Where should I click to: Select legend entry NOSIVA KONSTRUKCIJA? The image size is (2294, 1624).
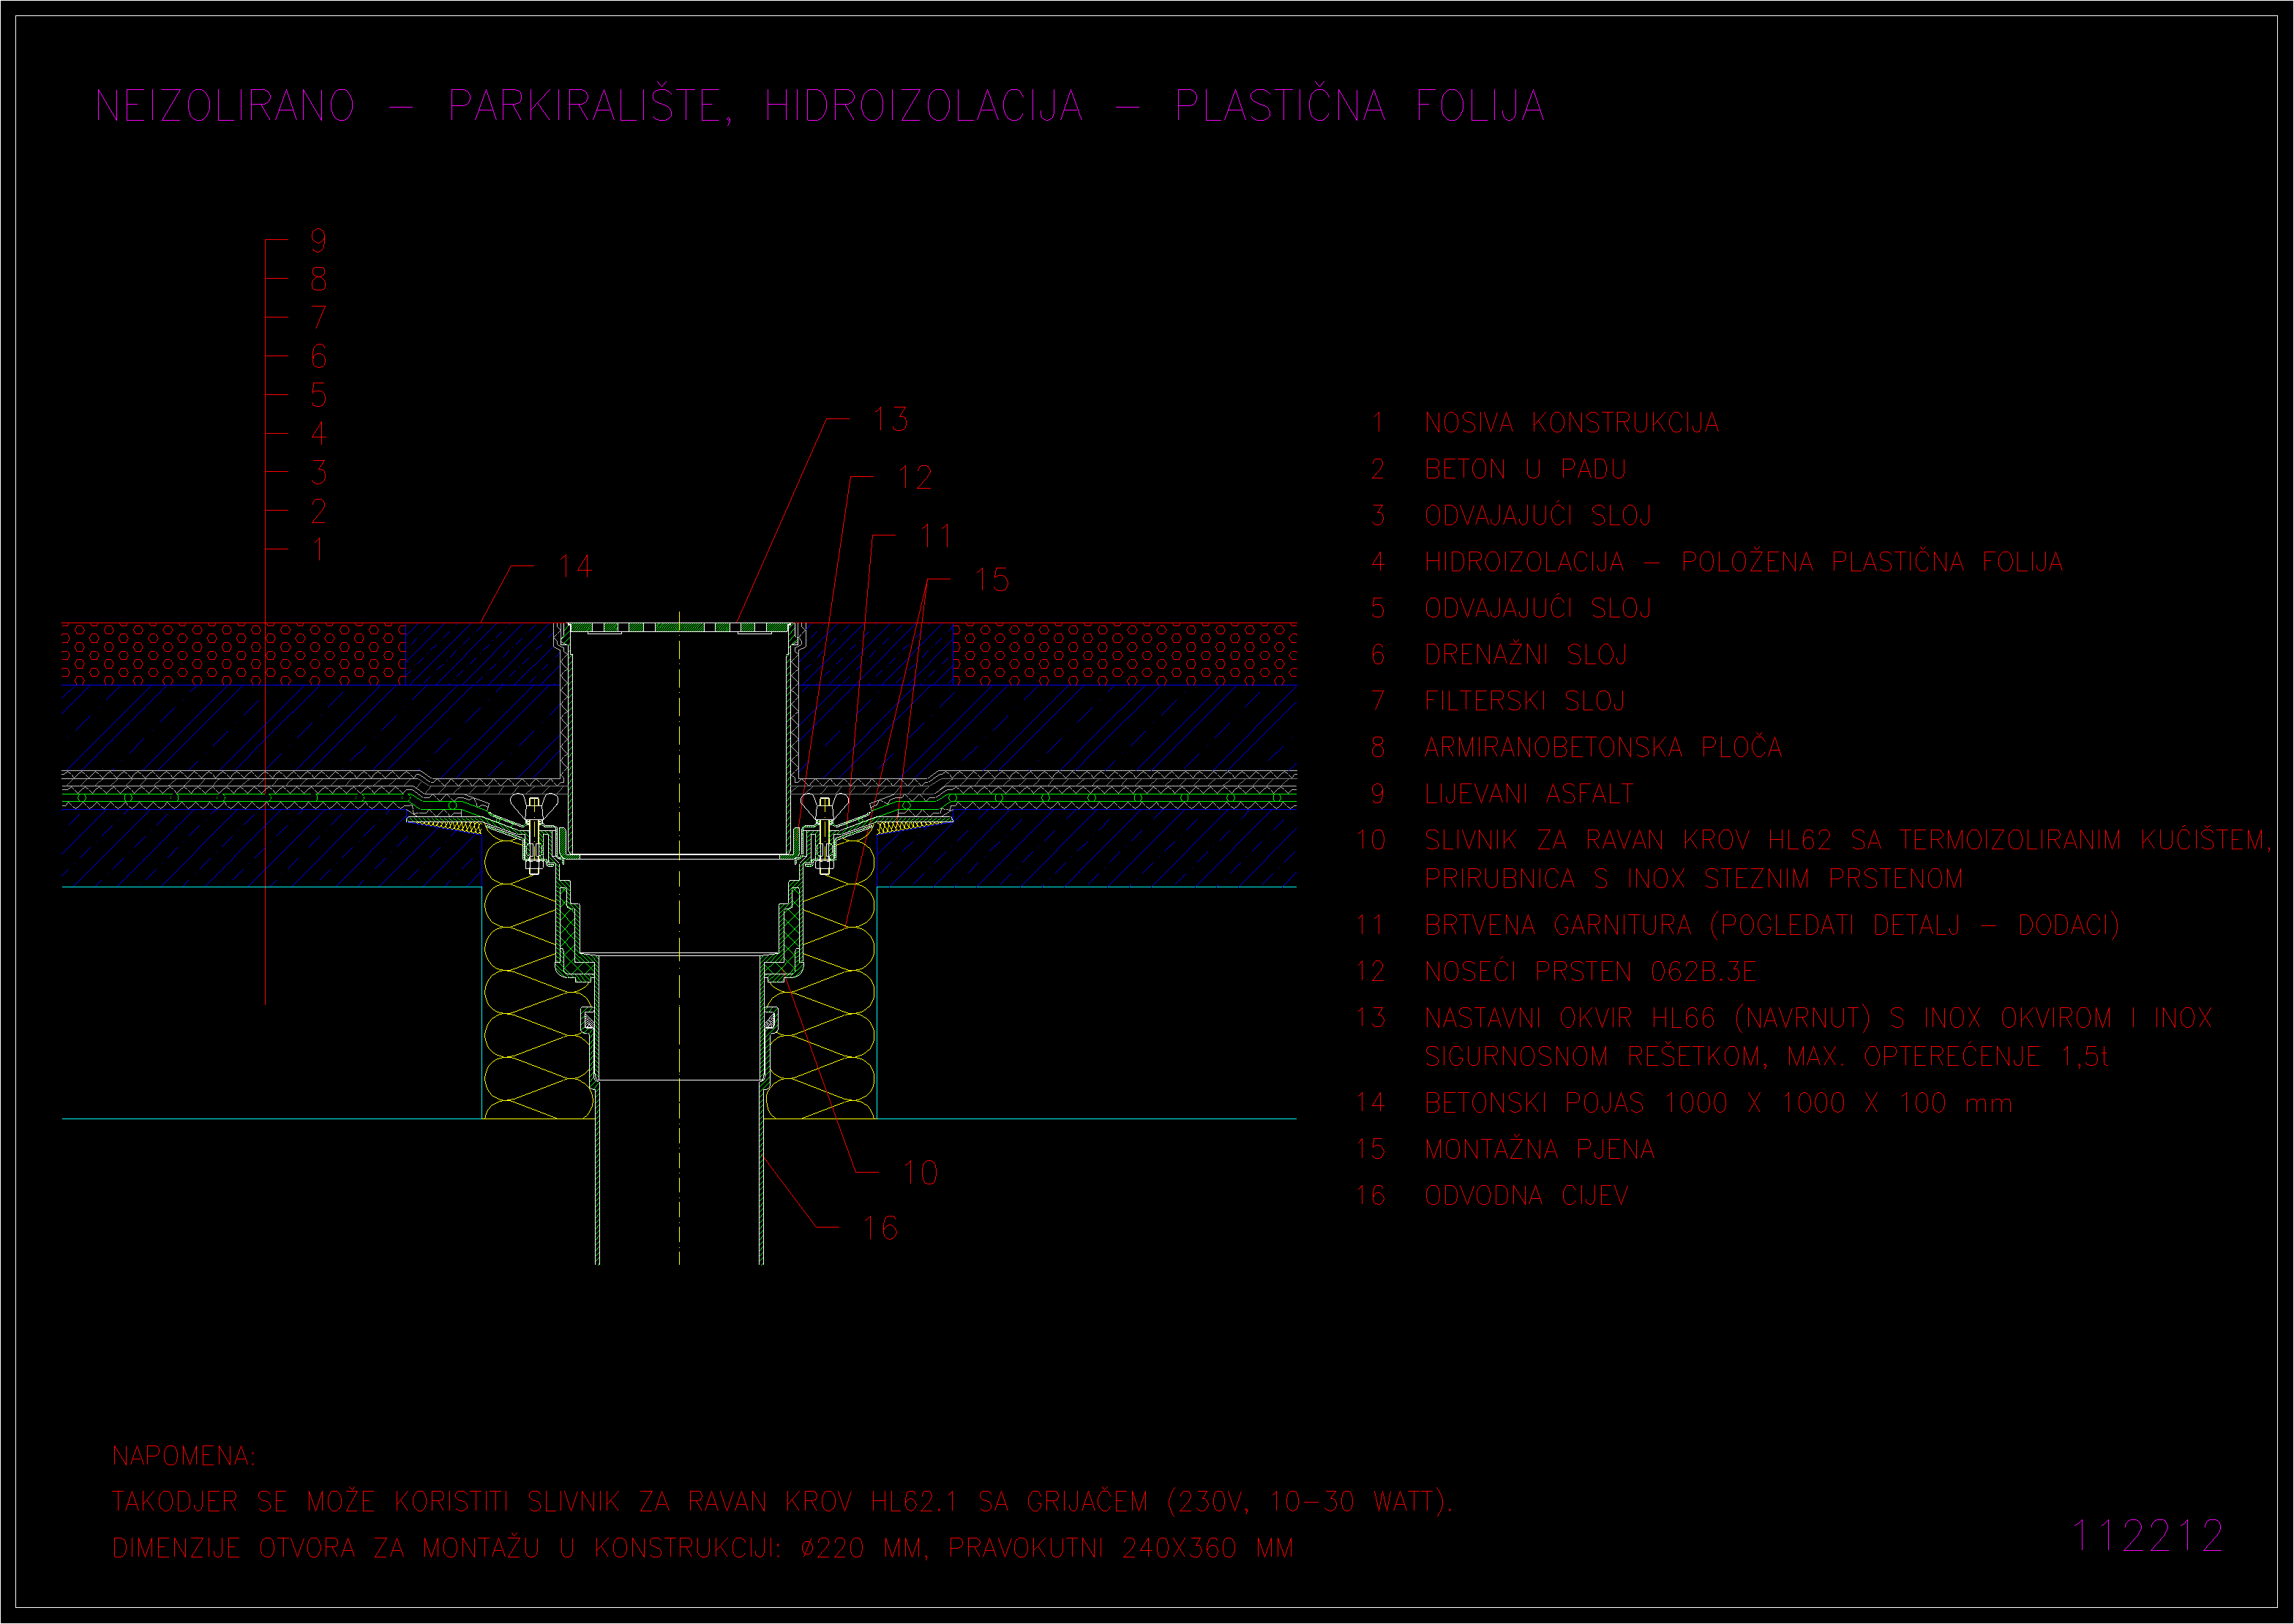point(1572,423)
